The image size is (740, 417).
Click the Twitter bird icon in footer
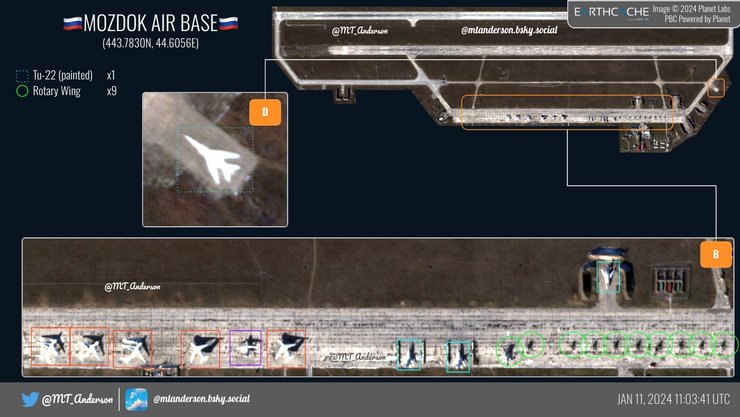pos(29,399)
